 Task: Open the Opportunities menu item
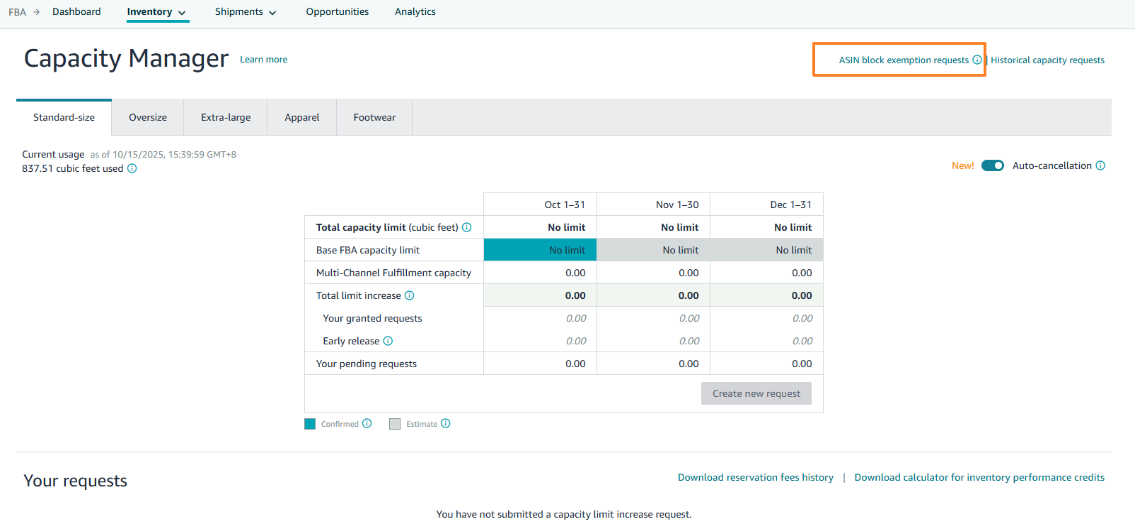pos(337,12)
